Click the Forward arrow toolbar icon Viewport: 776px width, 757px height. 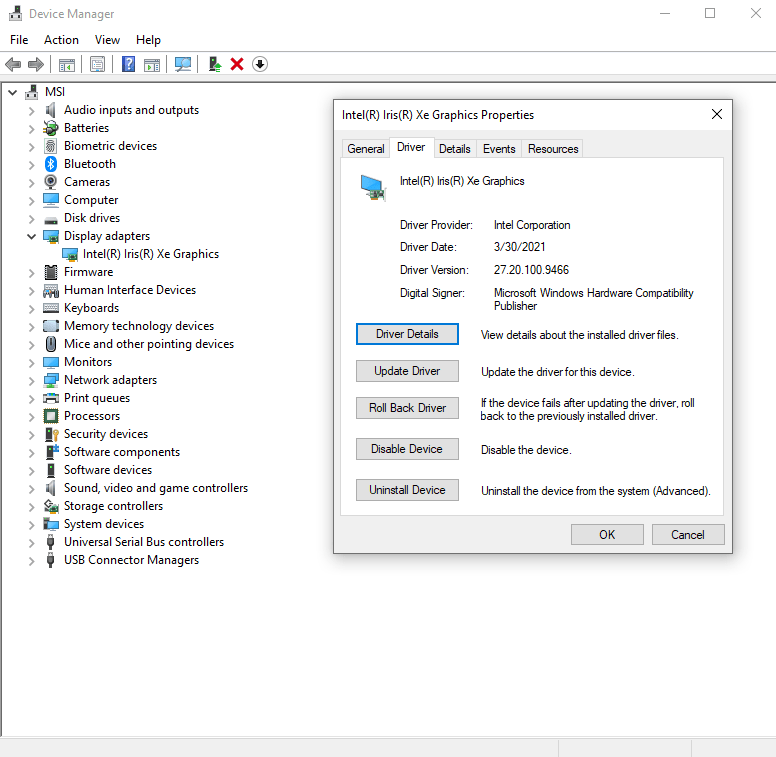click(x=36, y=64)
